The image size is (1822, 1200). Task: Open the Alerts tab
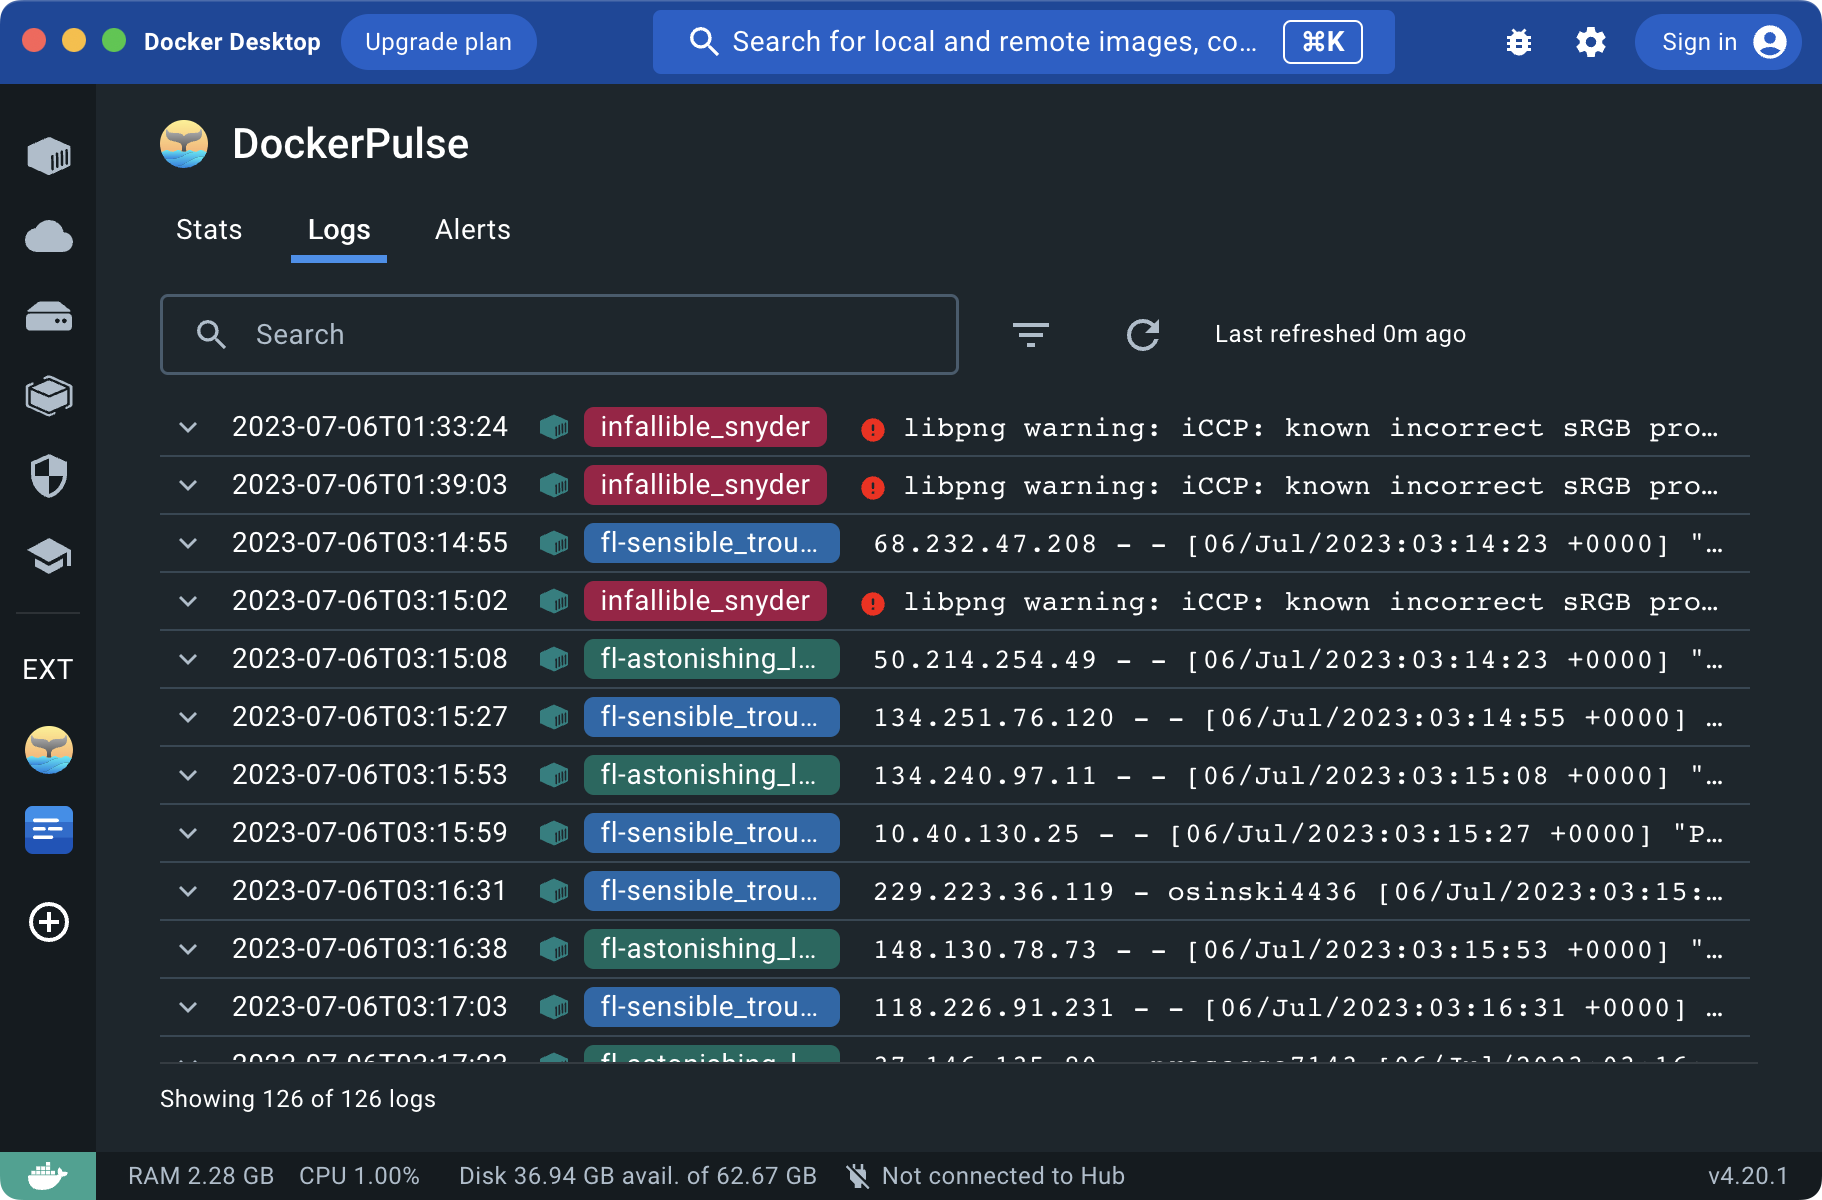tap(473, 230)
